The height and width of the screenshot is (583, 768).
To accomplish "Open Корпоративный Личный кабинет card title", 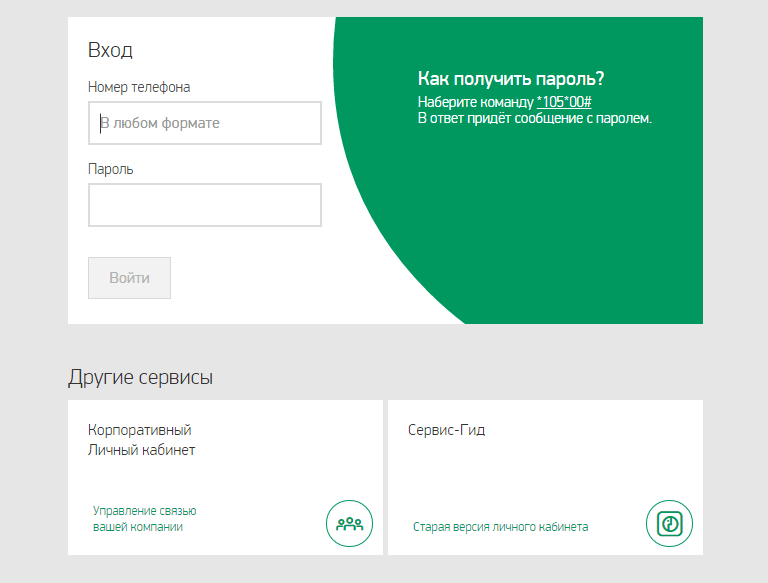I will pyautogui.click(x=142, y=439).
